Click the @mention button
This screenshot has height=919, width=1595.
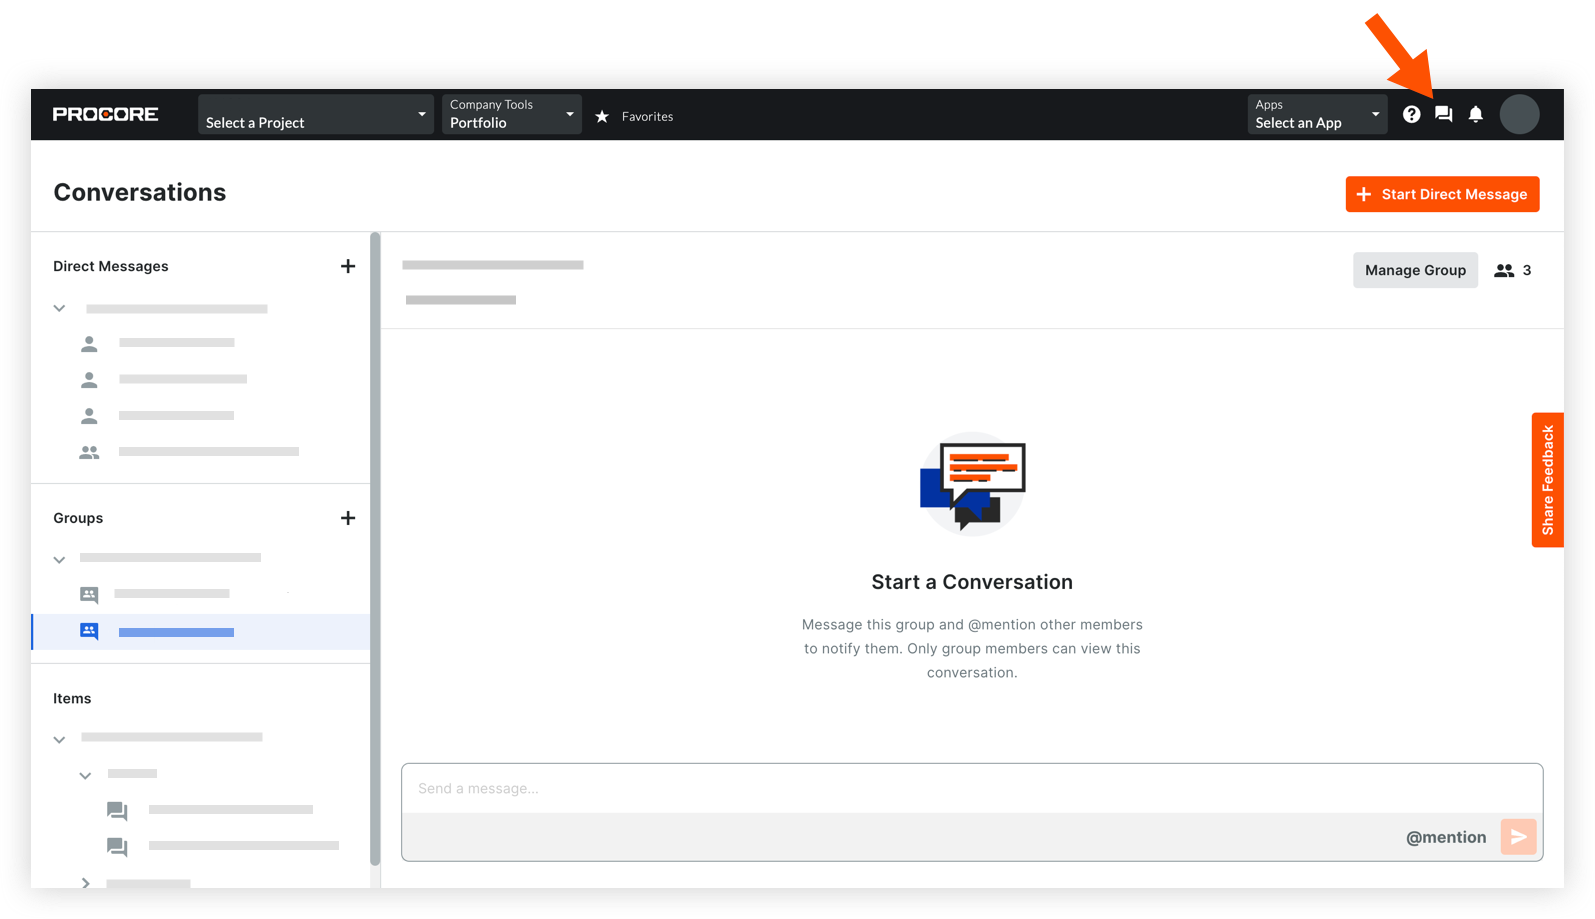pyautogui.click(x=1445, y=837)
